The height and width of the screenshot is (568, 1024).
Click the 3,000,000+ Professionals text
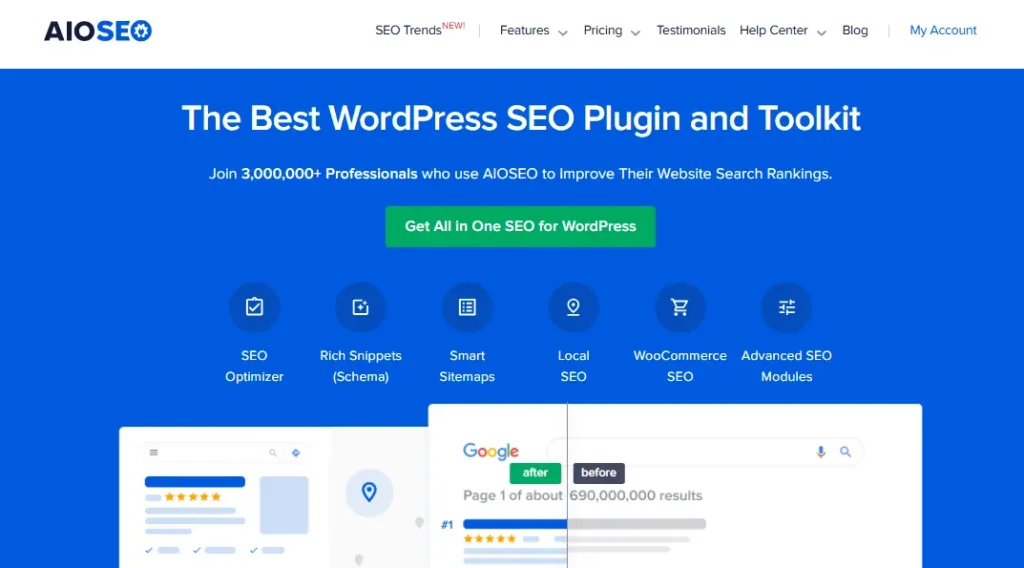point(329,174)
